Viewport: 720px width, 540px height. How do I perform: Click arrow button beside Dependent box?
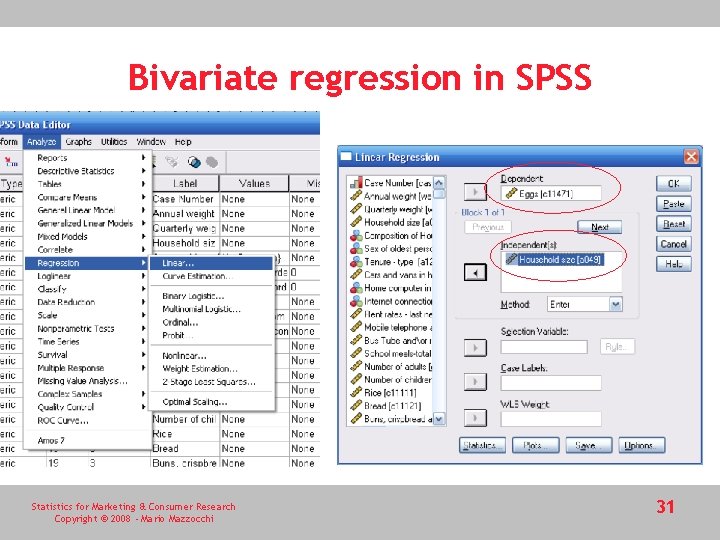click(x=475, y=192)
